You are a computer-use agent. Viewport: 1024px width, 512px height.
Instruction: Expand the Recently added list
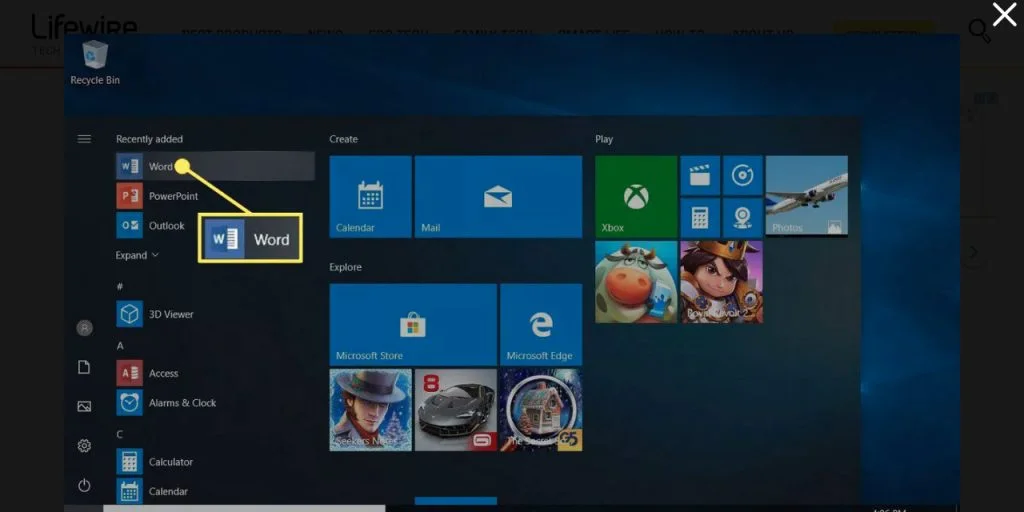(137, 255)
